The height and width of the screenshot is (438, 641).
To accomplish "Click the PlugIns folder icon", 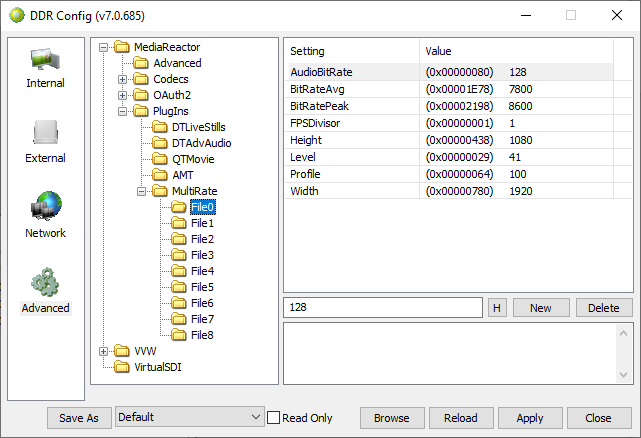I will point(141,111).
